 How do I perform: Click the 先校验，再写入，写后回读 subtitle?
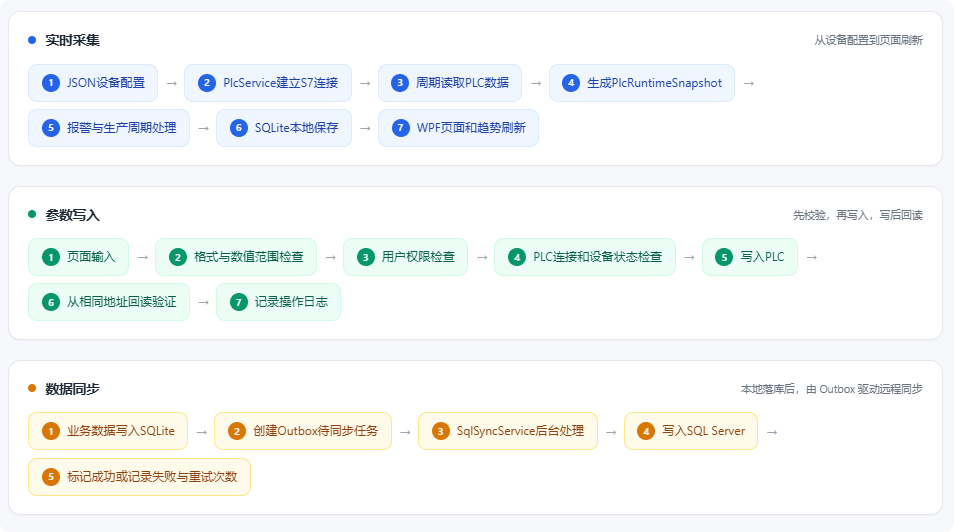click(x=858, y=215)
